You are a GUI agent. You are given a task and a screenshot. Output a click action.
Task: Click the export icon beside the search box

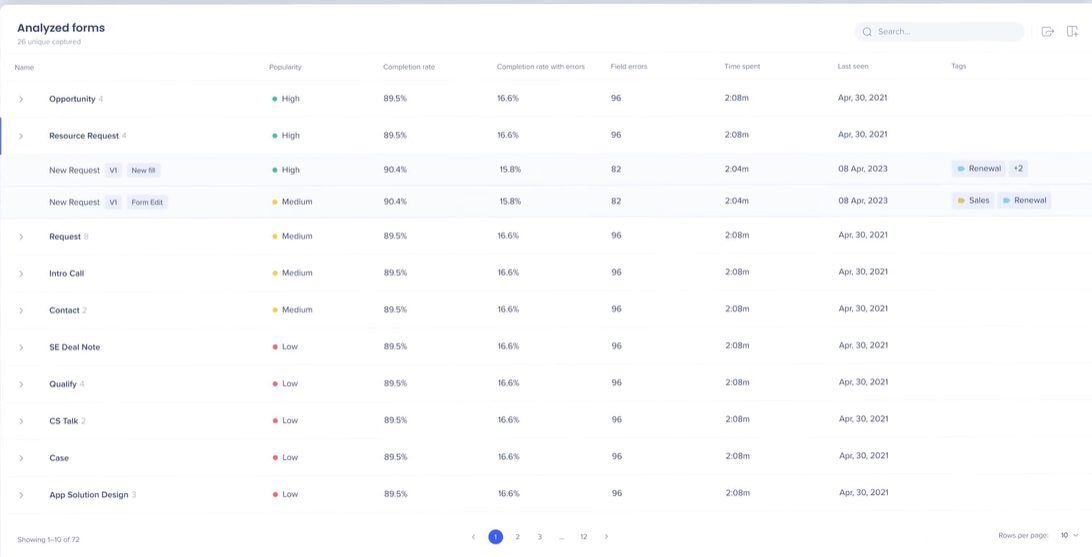click(1047, 31)
